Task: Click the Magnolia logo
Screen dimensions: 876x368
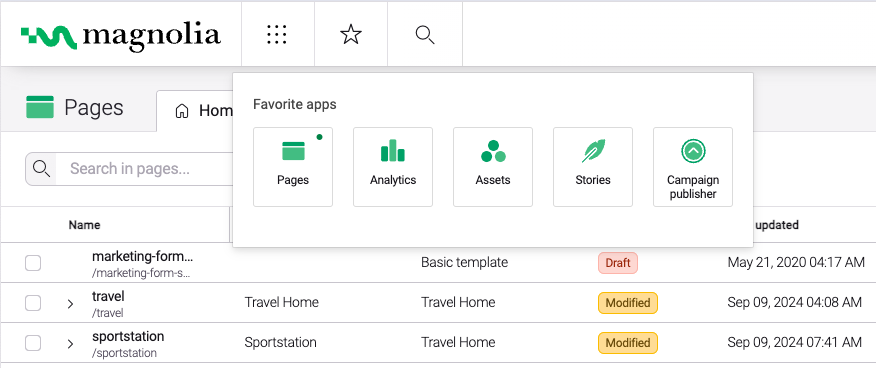Action: (x=121, y=36)
